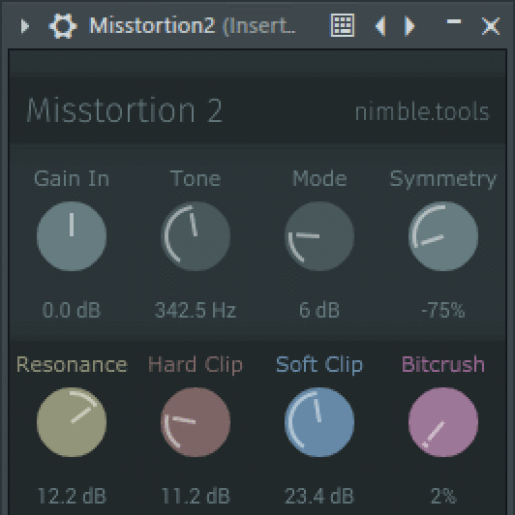This screenshot has height=515, width=515.
Task: Open the preset grid browser icon
Action: click(x=342, y=25)
